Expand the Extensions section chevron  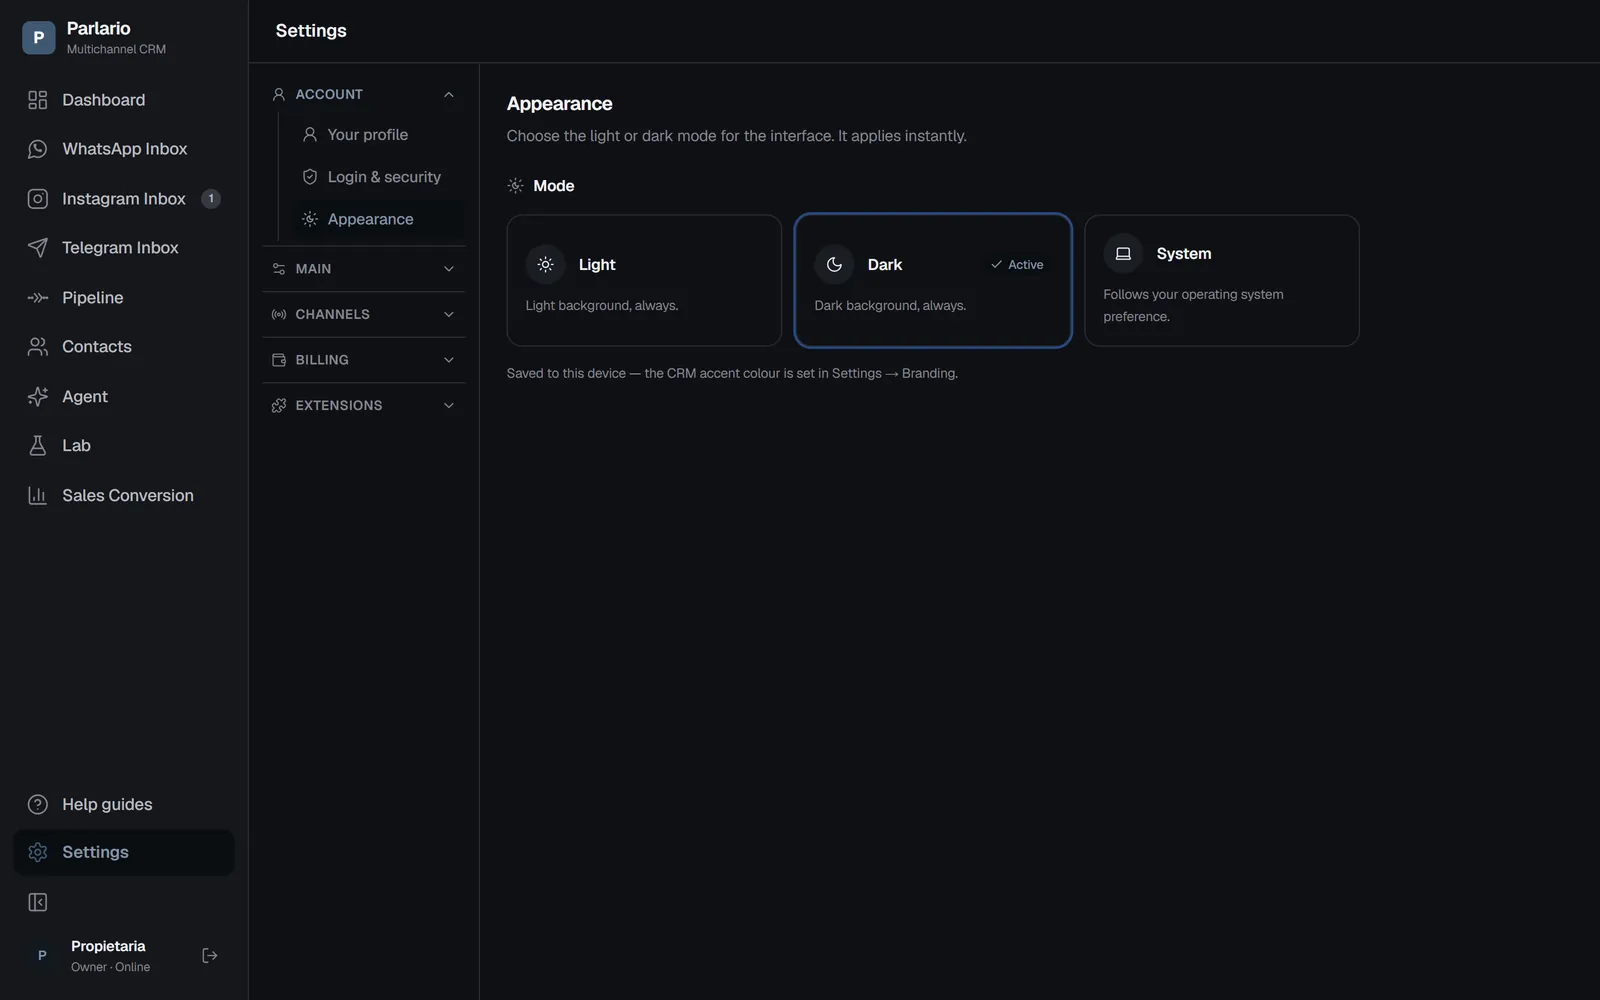[449, 405]
